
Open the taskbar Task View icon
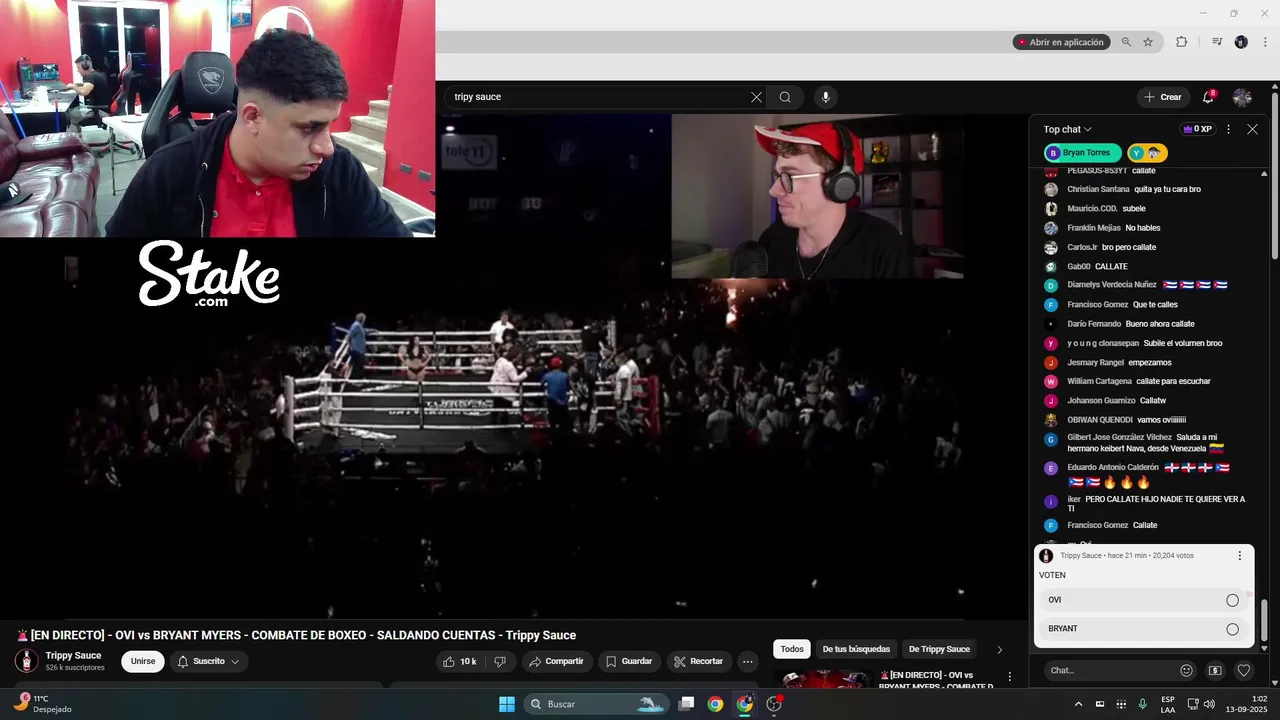686,704
